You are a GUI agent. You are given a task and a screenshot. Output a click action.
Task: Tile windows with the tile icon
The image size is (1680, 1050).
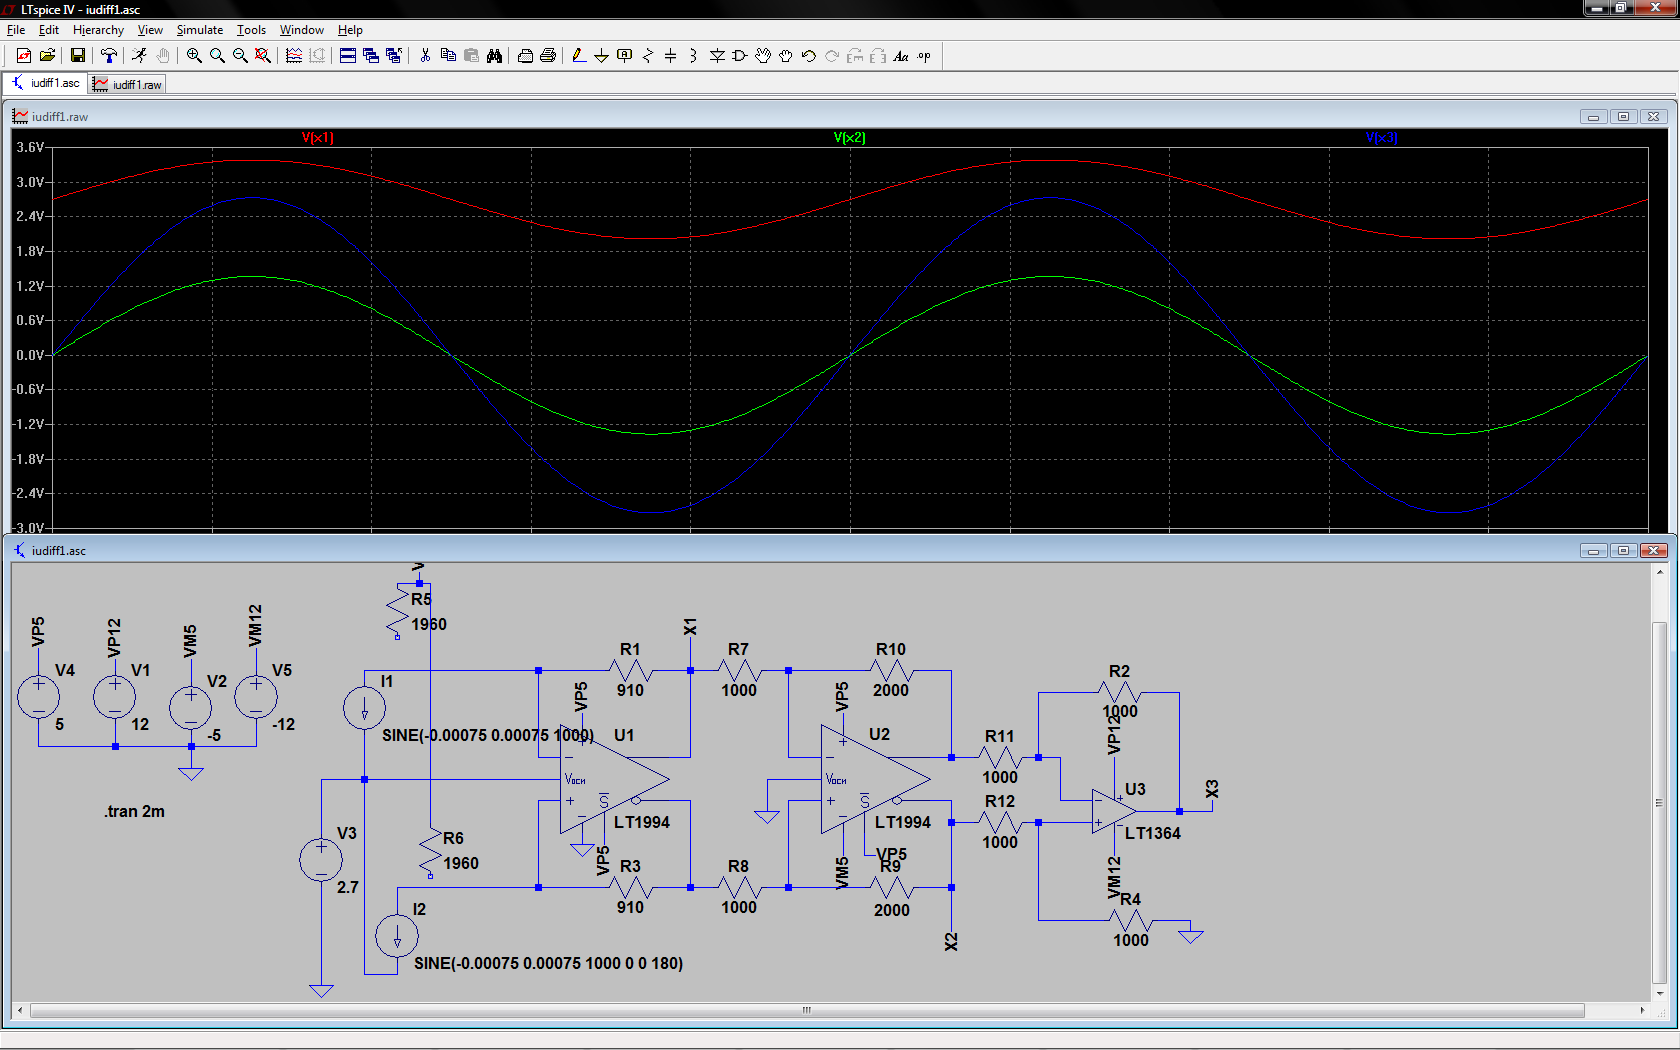(x=348, y=56)
